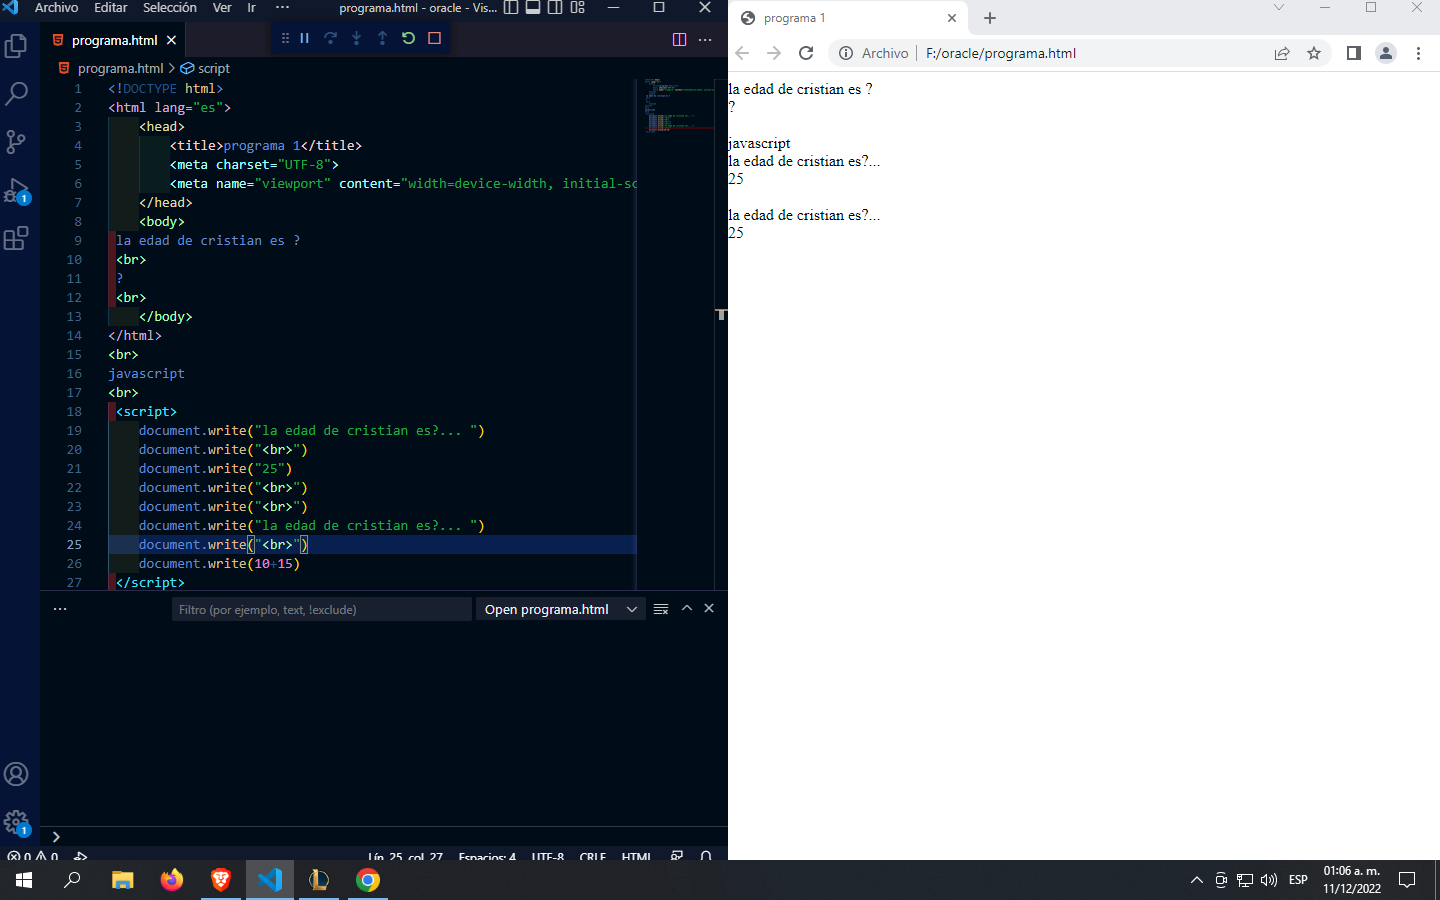Click the debug console input prompt chevron
The height and width of the screenshot is (900, 1440).
click(56, 837)
